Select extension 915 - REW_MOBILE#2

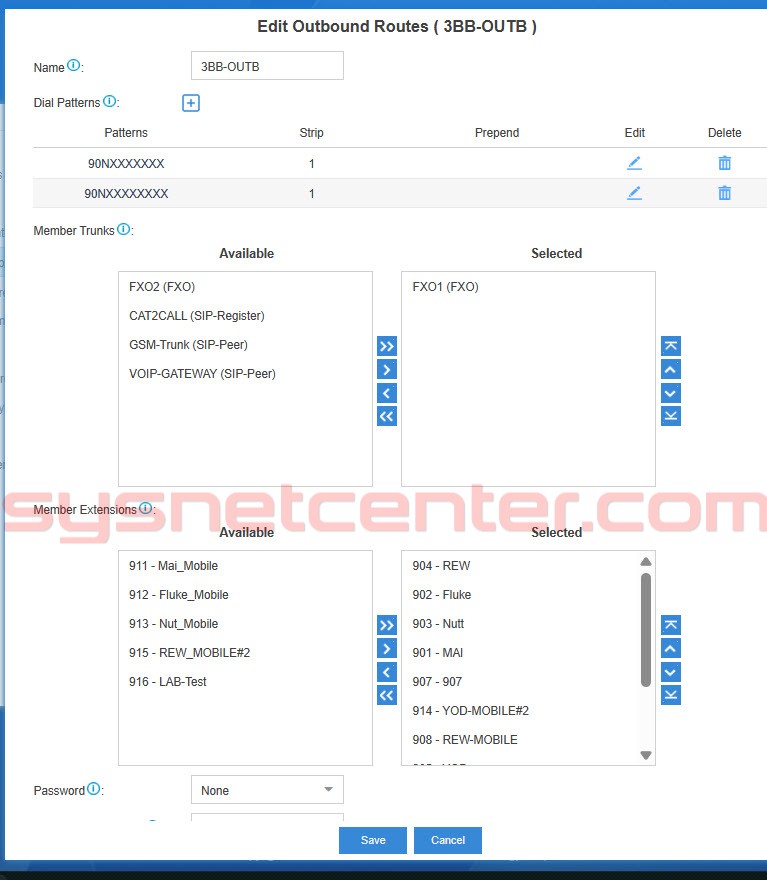(189, 653)
